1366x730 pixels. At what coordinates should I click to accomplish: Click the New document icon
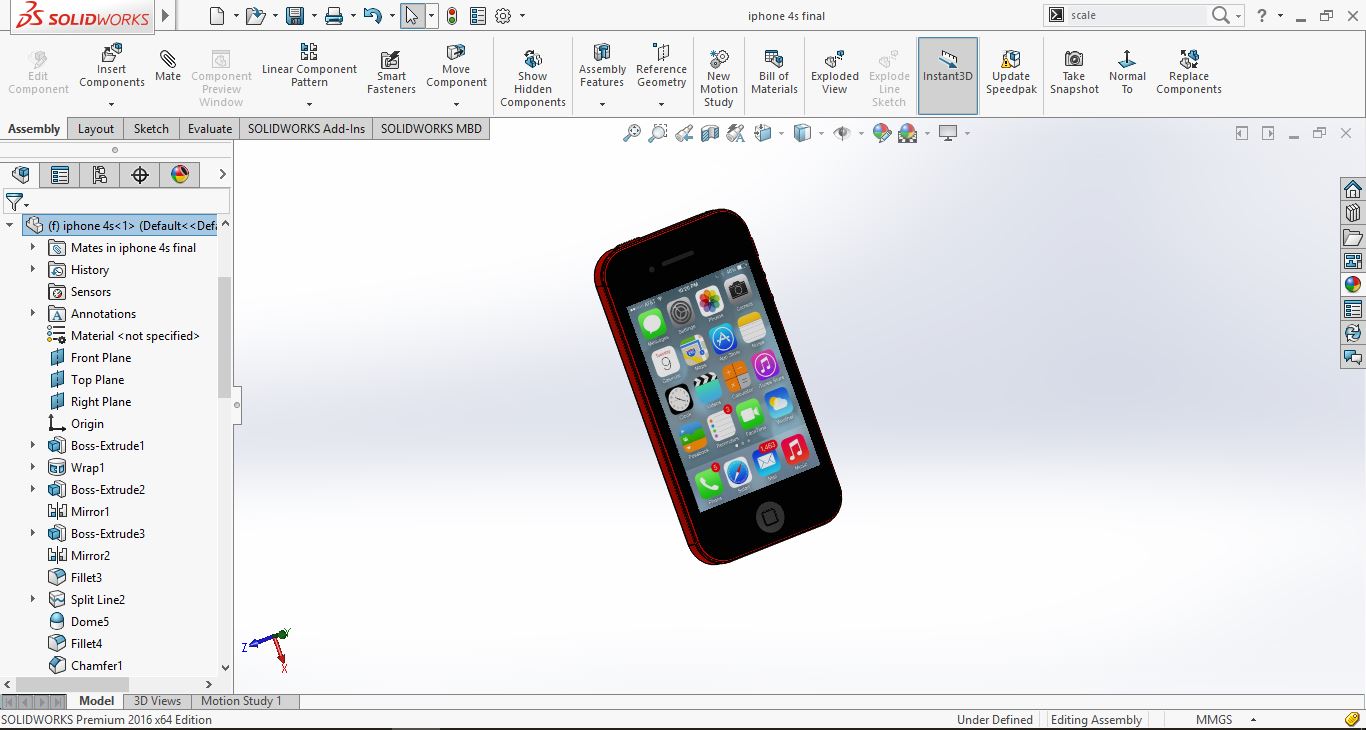click(x=217, y=15)
